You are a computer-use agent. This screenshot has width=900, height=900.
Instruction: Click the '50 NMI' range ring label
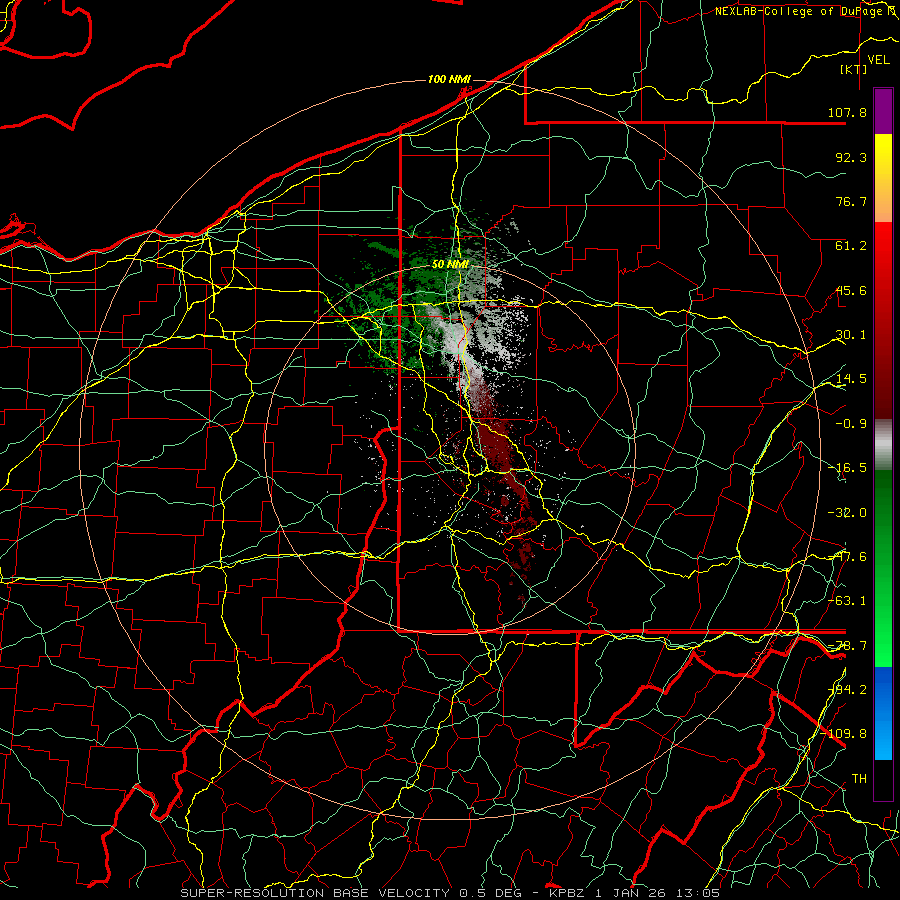coord(451,265)
